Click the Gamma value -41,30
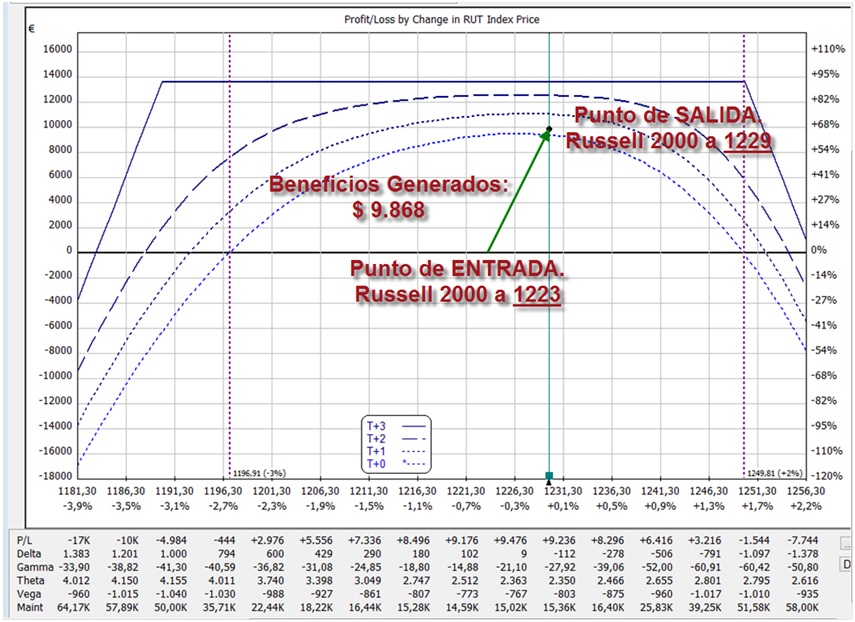Image resolution: width=855 pixels, height=622 pixels. pyautogui.click(x=172, y=567)
